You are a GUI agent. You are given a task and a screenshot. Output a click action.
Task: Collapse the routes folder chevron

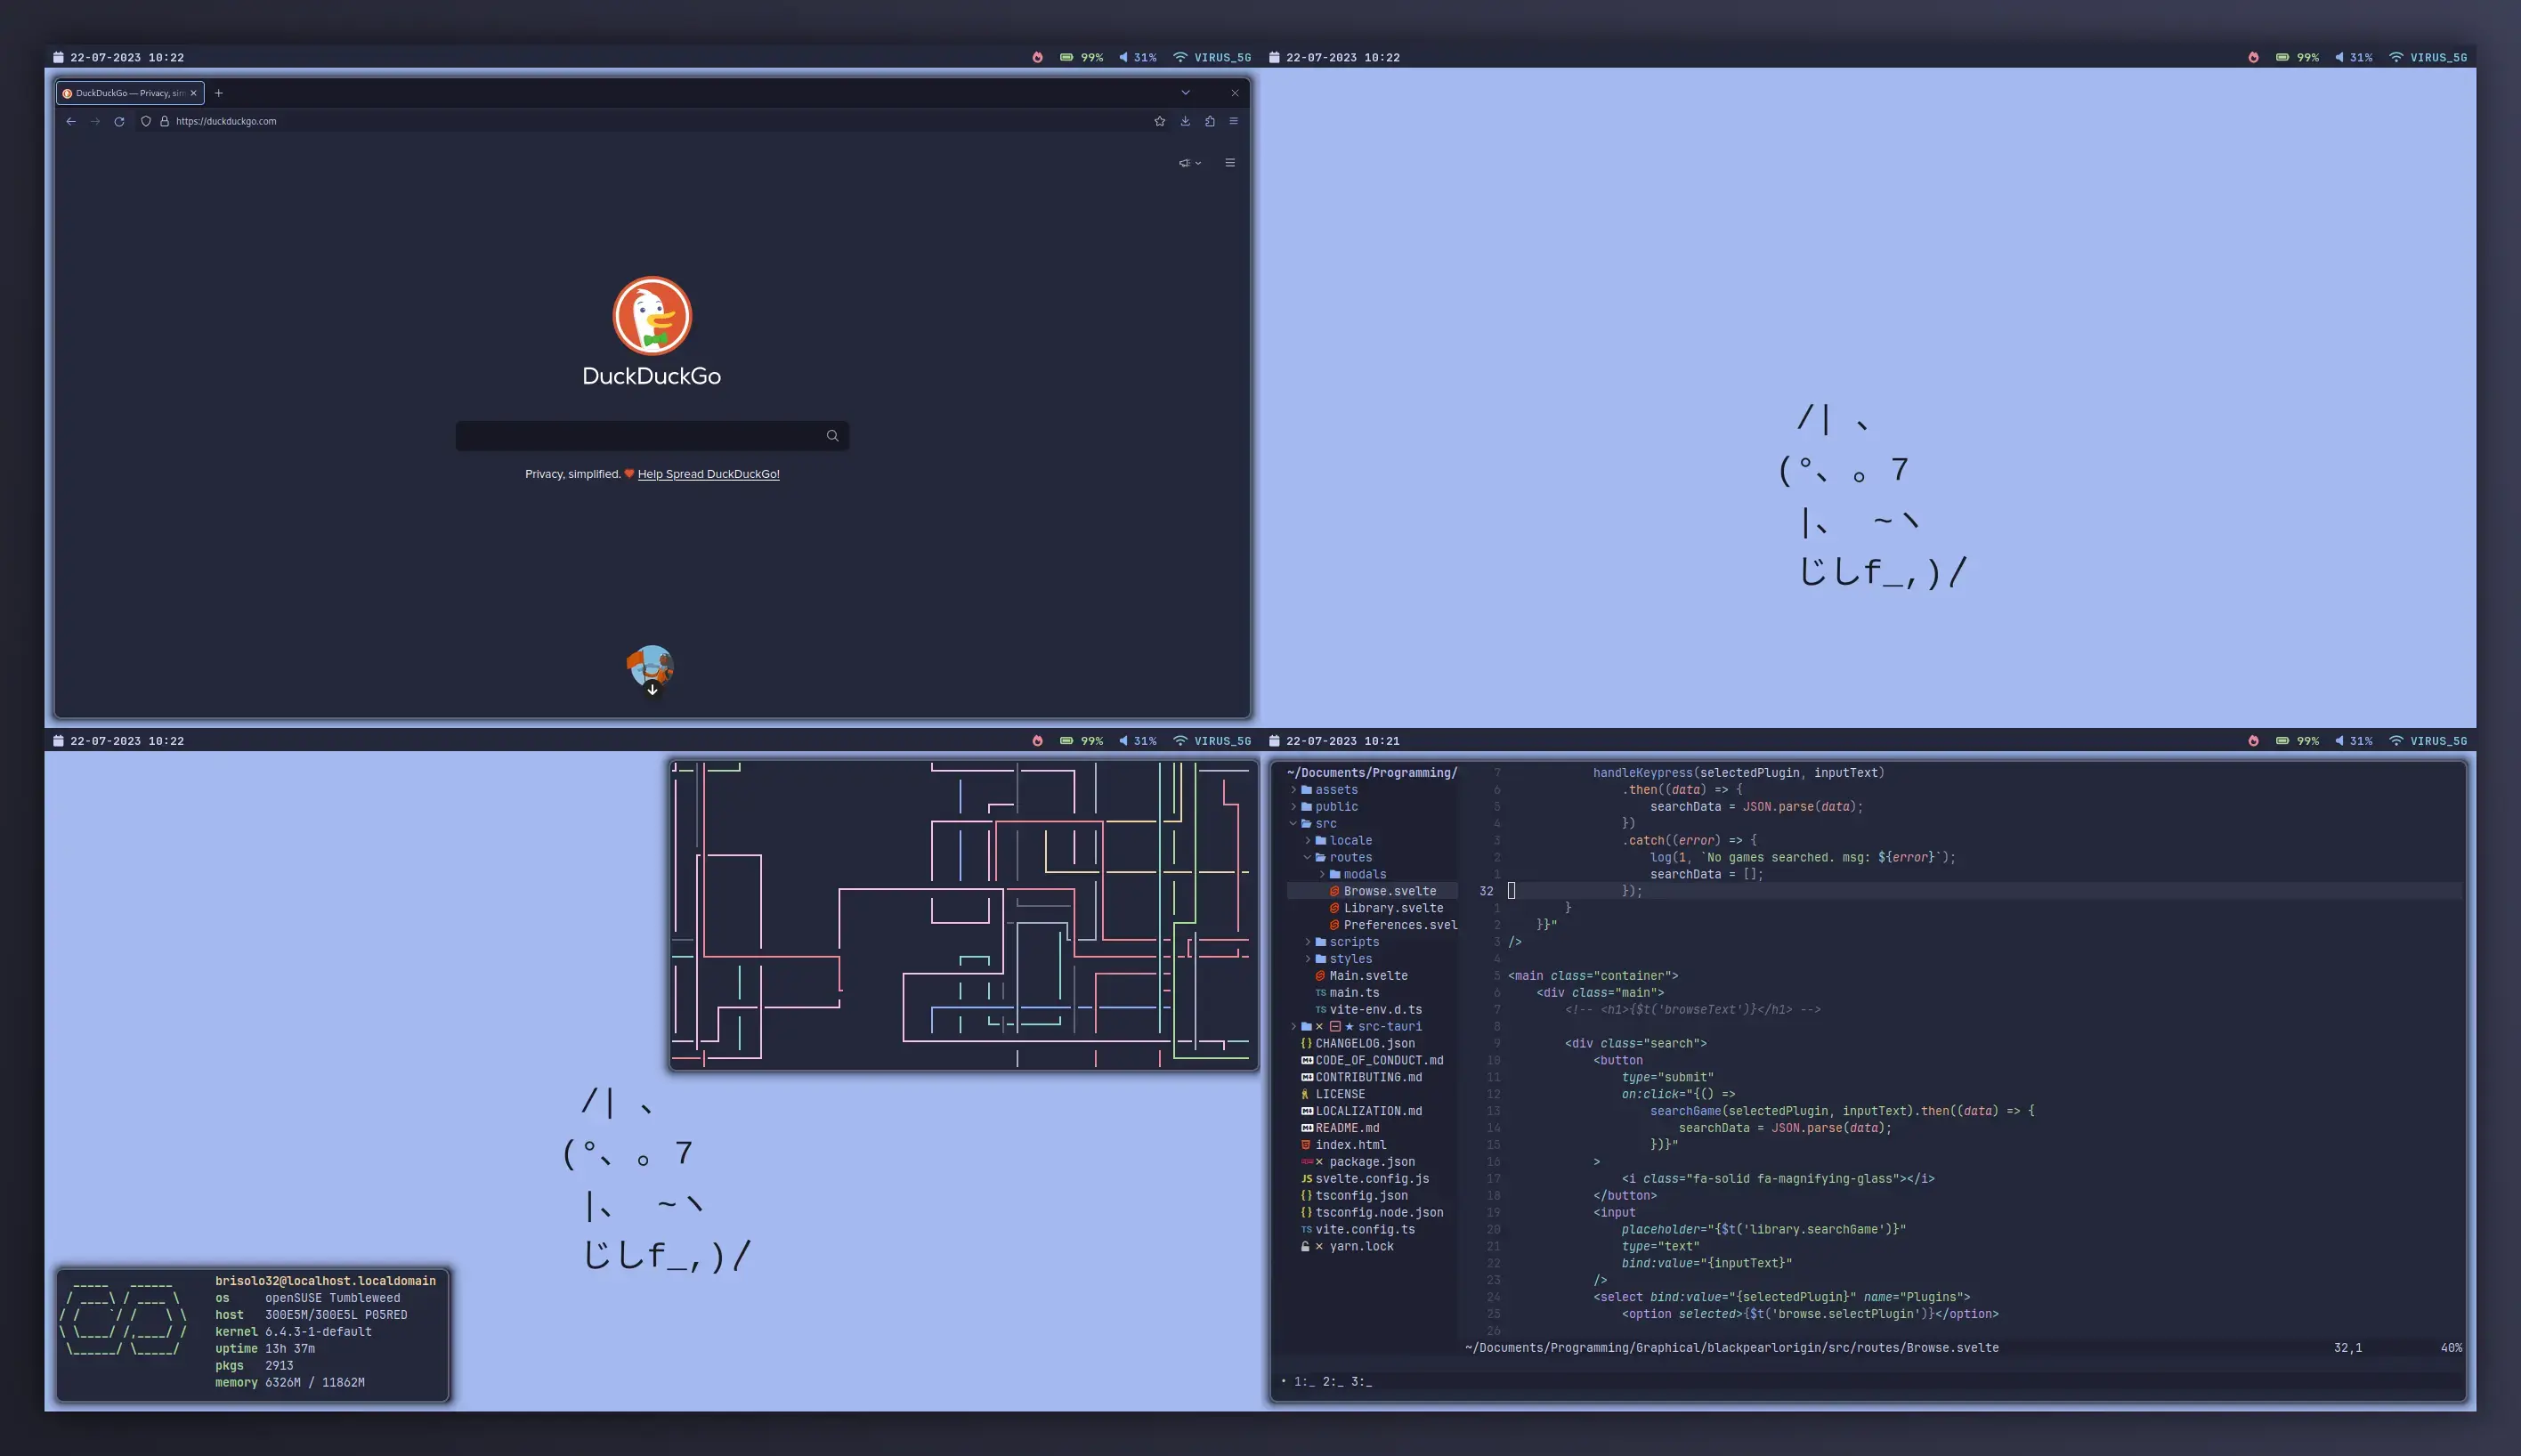[x=1308, y=858]
